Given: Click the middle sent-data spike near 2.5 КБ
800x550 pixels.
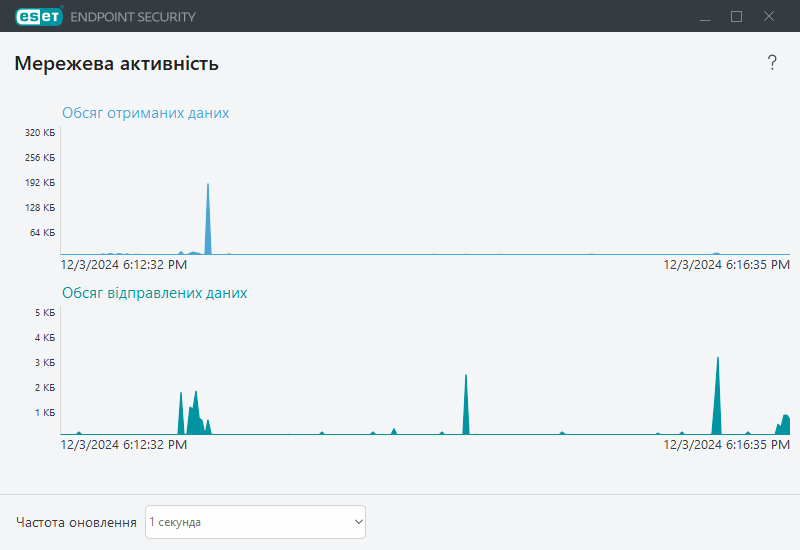Looking at the screenshot, I should pos(466,410).
